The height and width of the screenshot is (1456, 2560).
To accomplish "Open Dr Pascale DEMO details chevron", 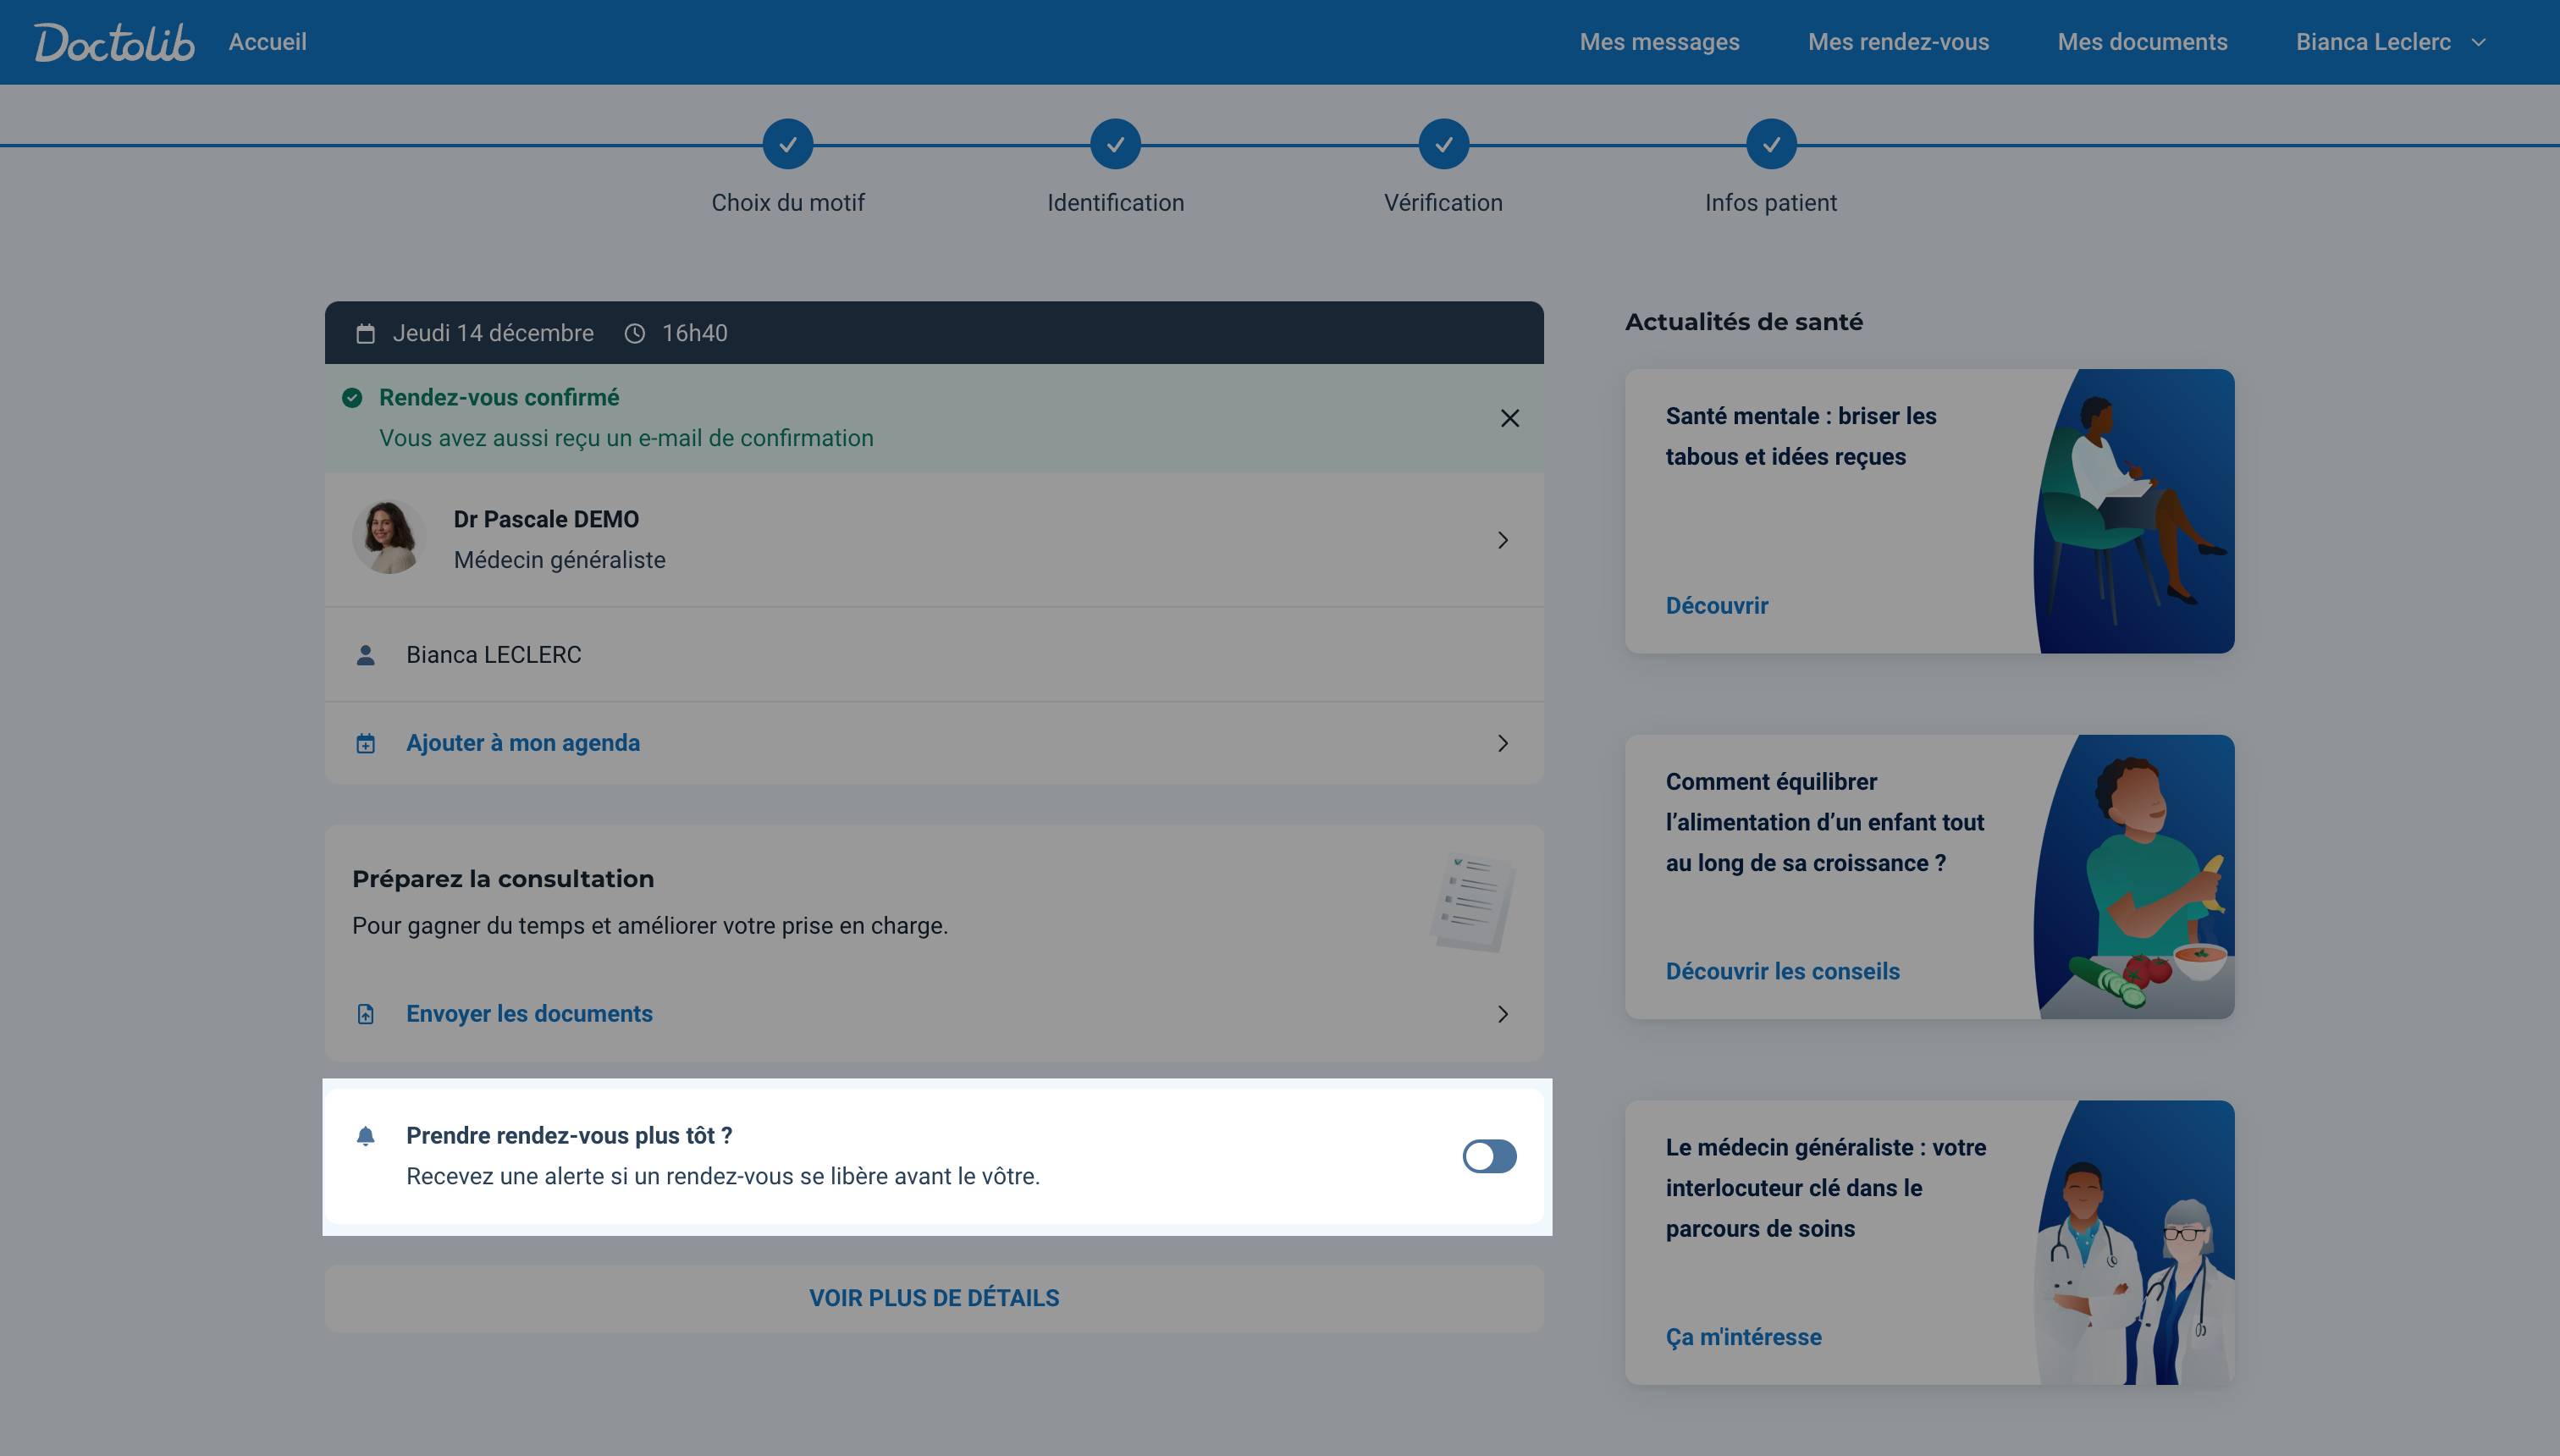I will click(x=1502, y=540).
